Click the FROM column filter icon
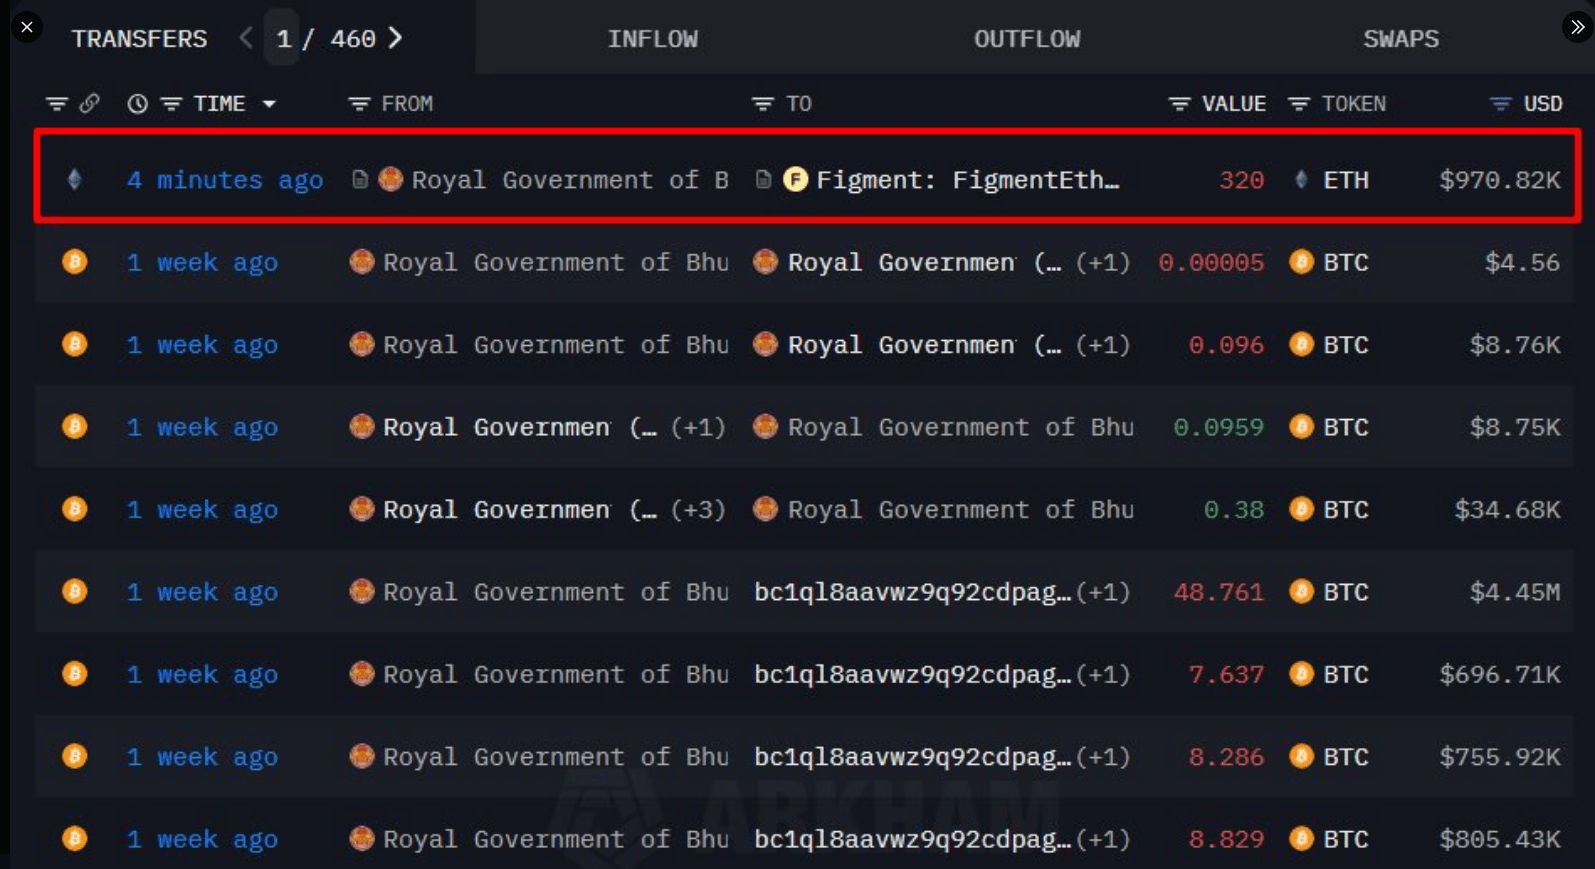This screenshot has height=869, width=1595. click(x=359, y=104)
